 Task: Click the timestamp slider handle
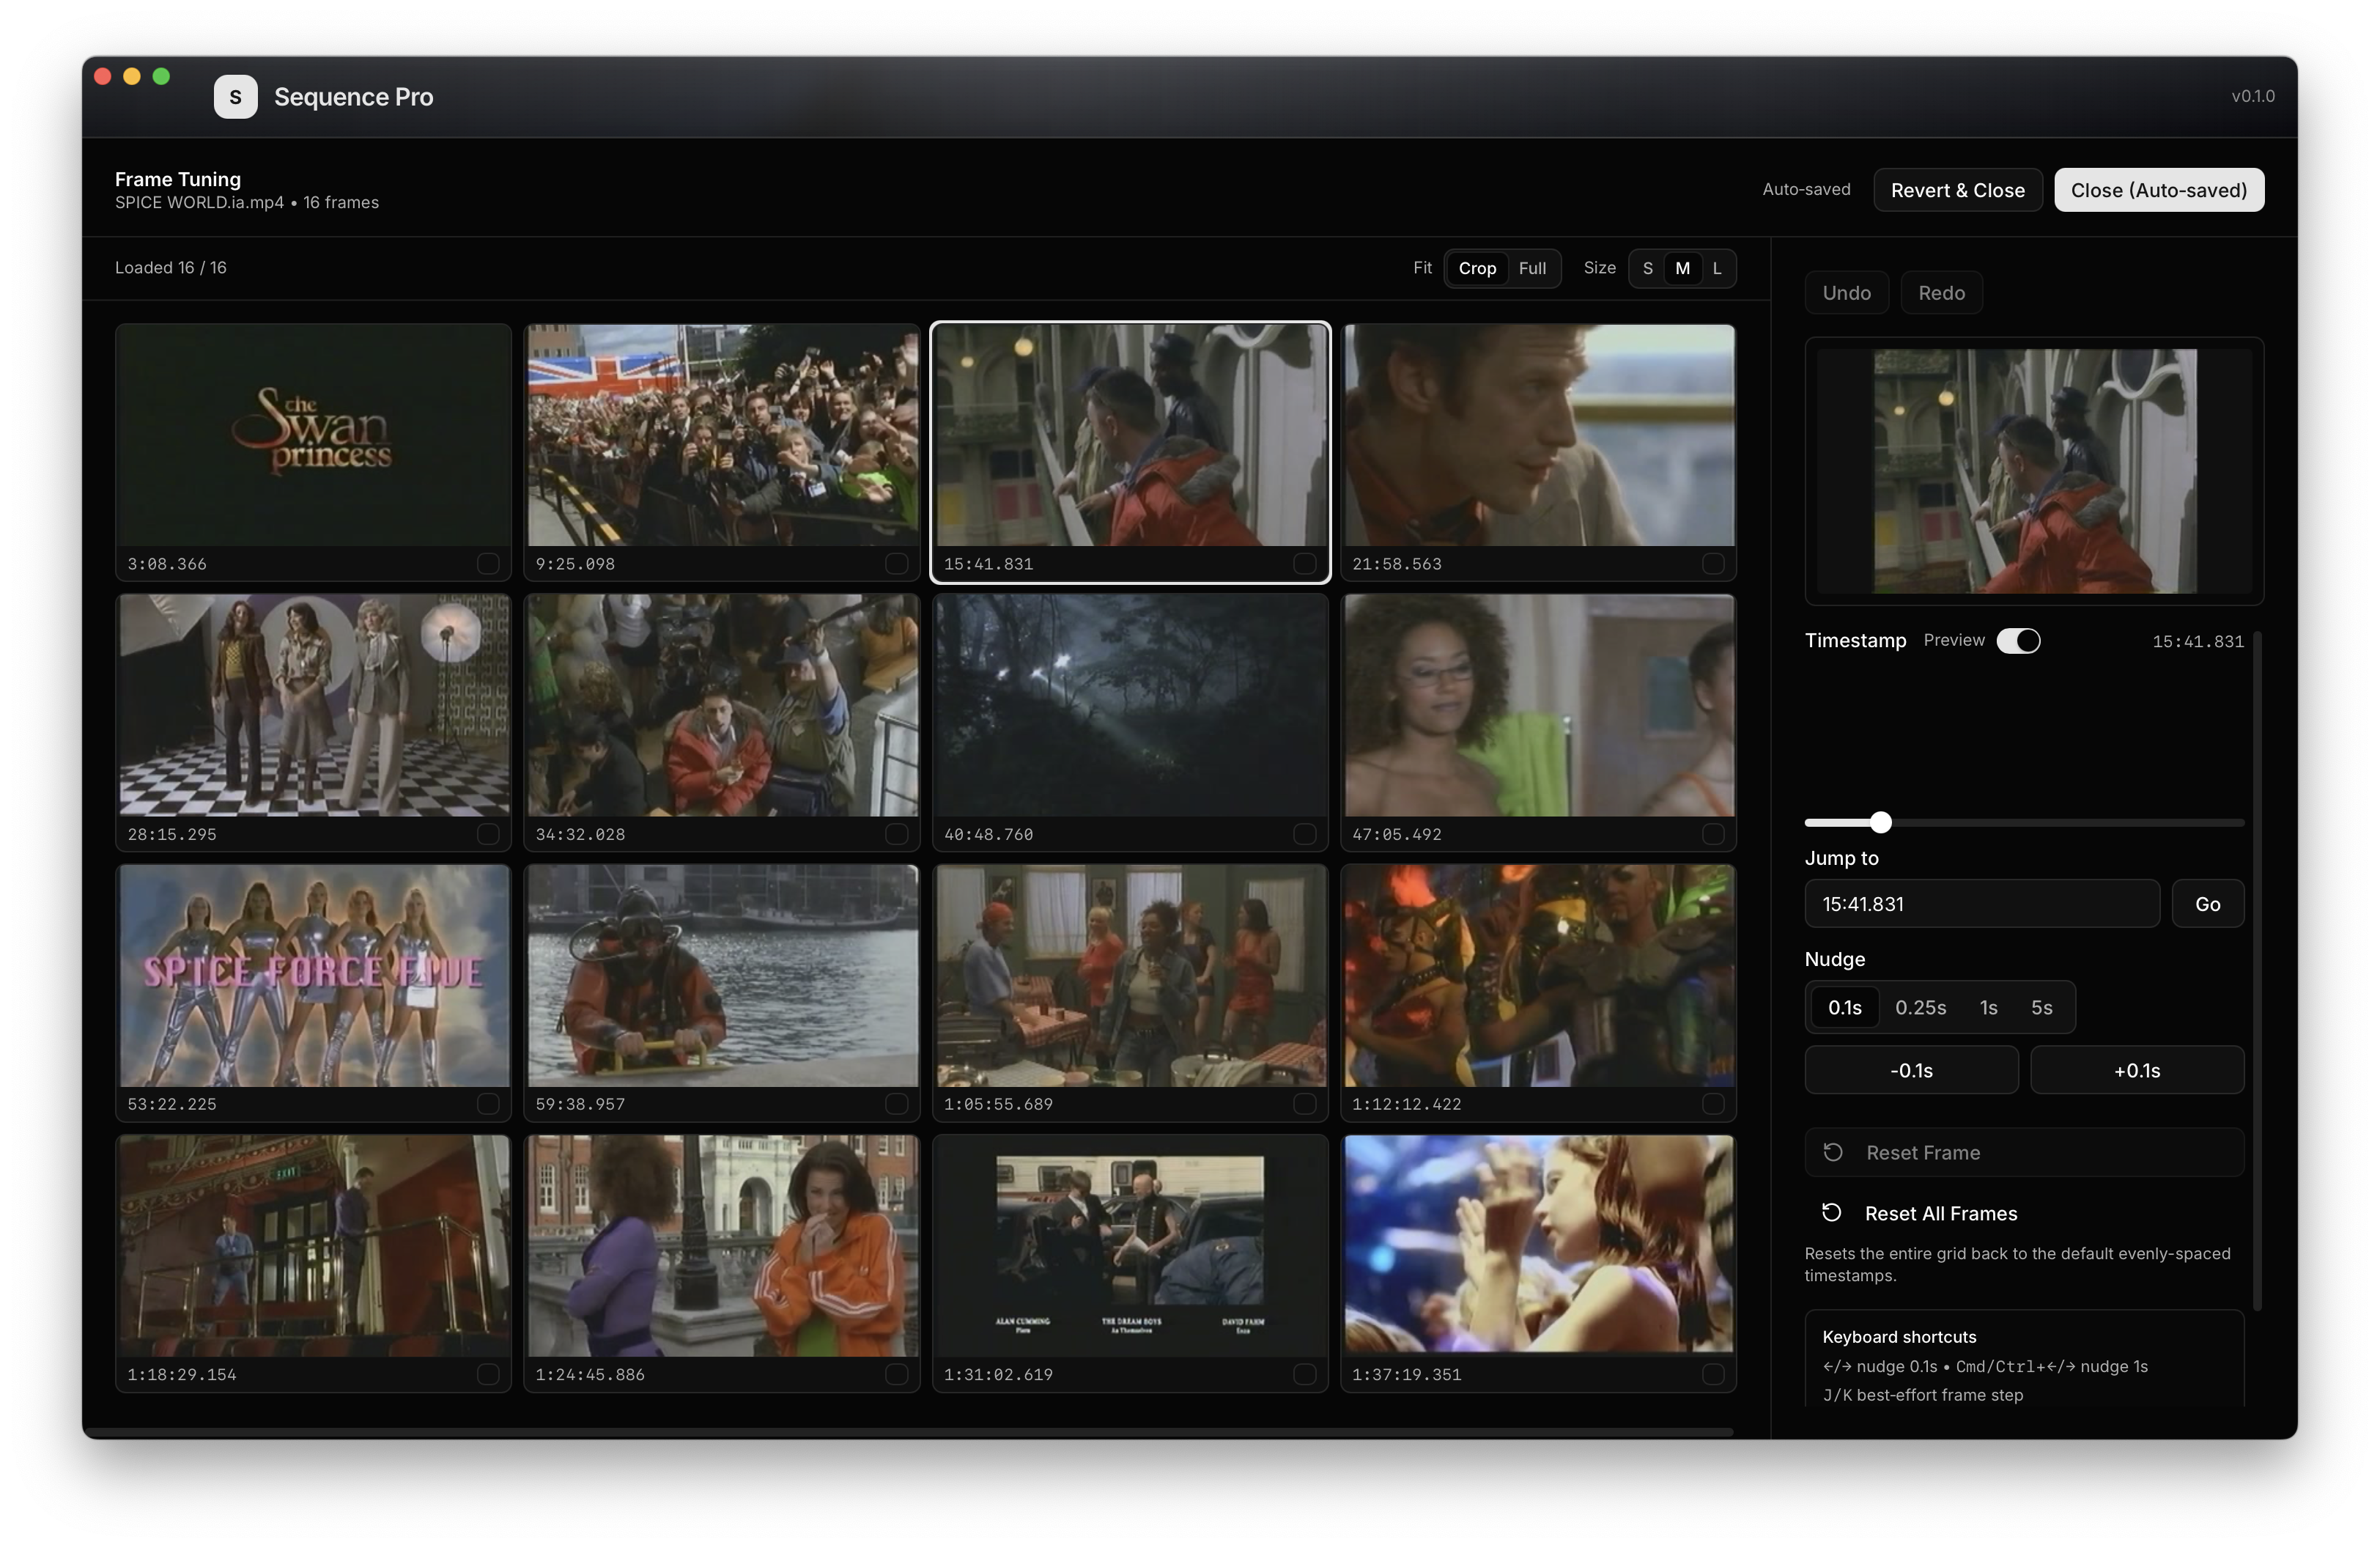coord(1880,822)
